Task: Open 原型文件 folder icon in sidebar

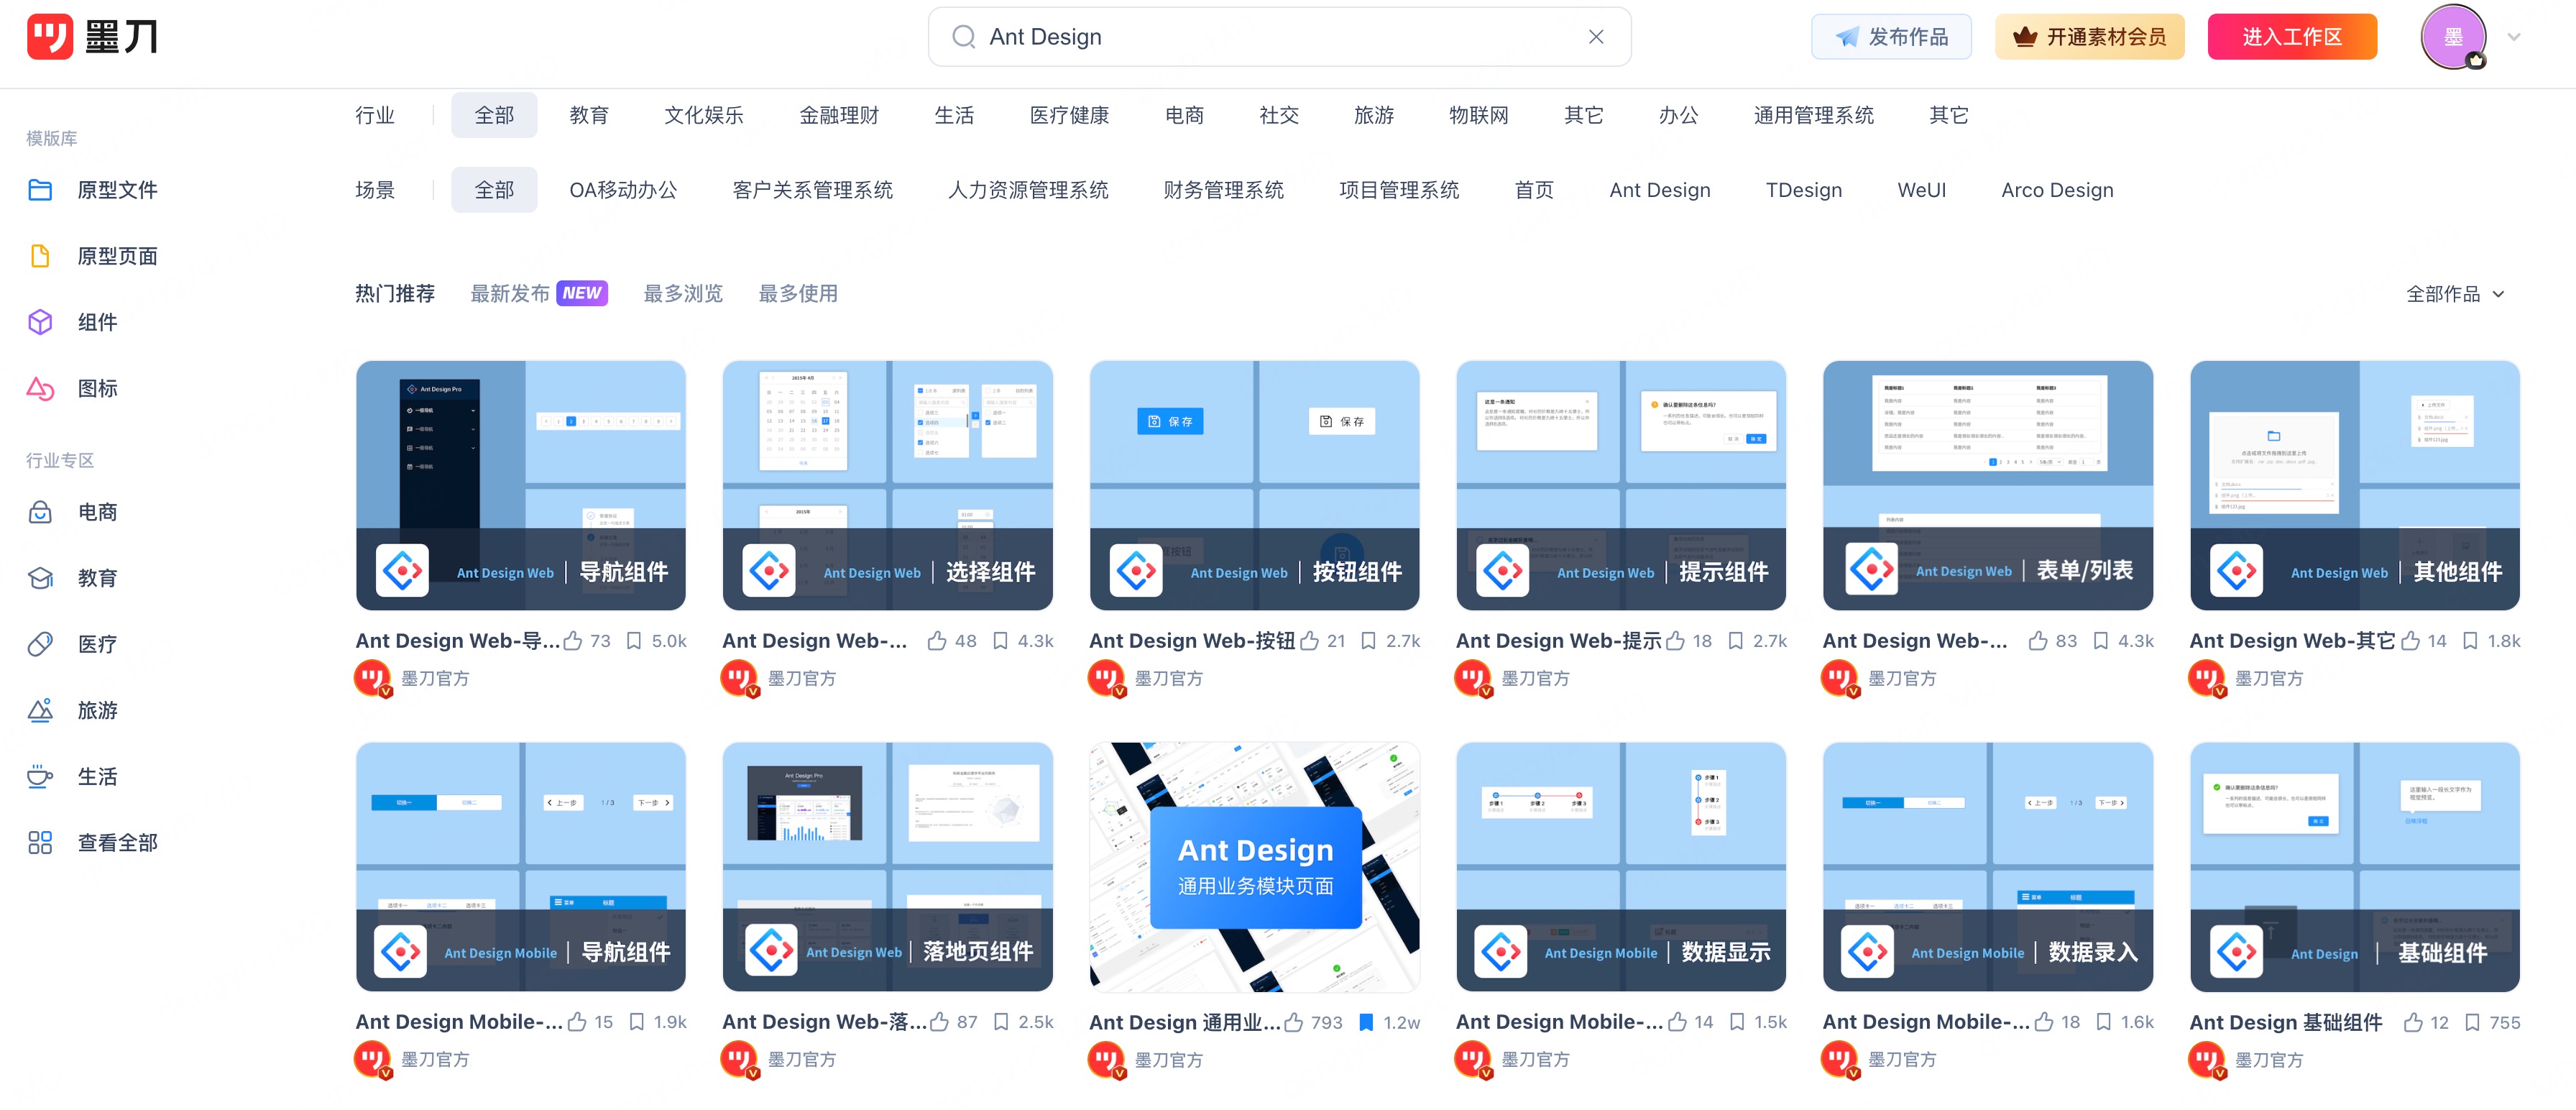Action: click(40, 190)
